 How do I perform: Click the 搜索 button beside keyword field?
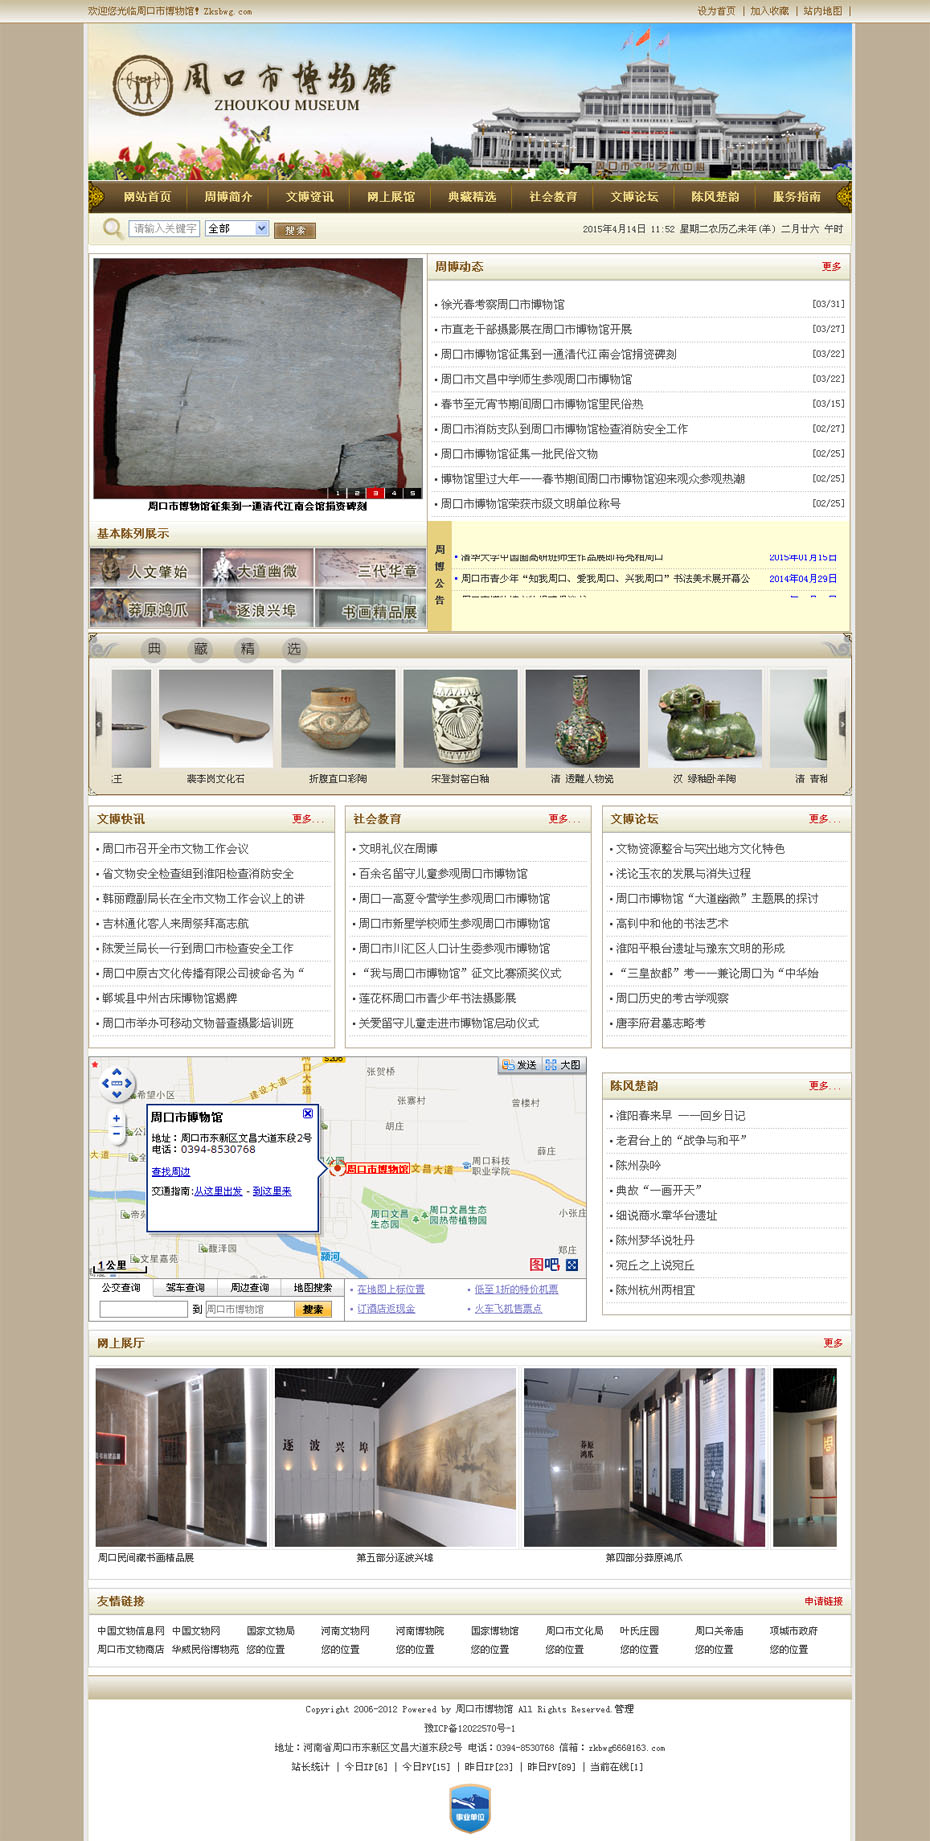tap(295, 230)
